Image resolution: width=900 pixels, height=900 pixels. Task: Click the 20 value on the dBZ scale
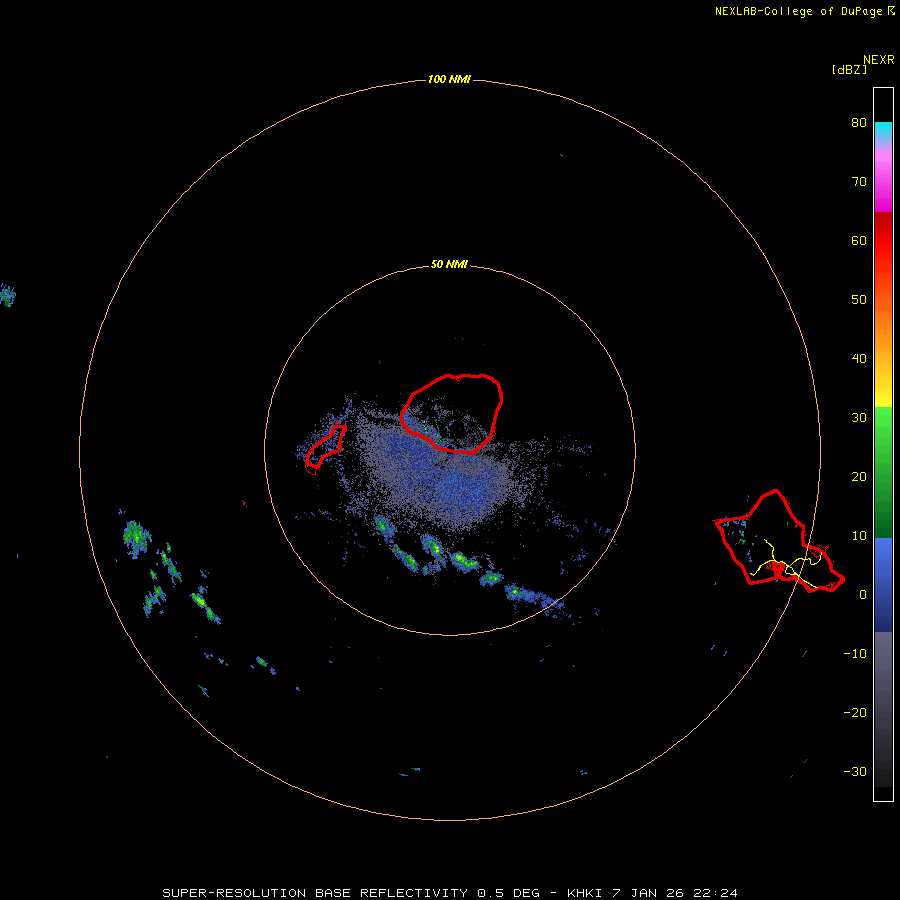point(859,476)
